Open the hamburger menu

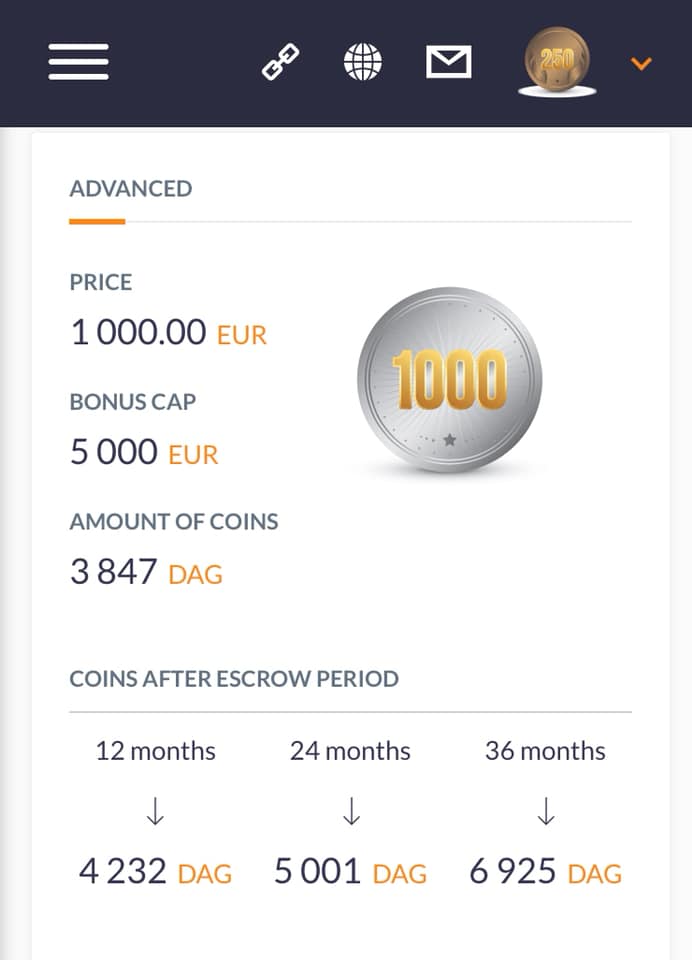coord(78,62)
